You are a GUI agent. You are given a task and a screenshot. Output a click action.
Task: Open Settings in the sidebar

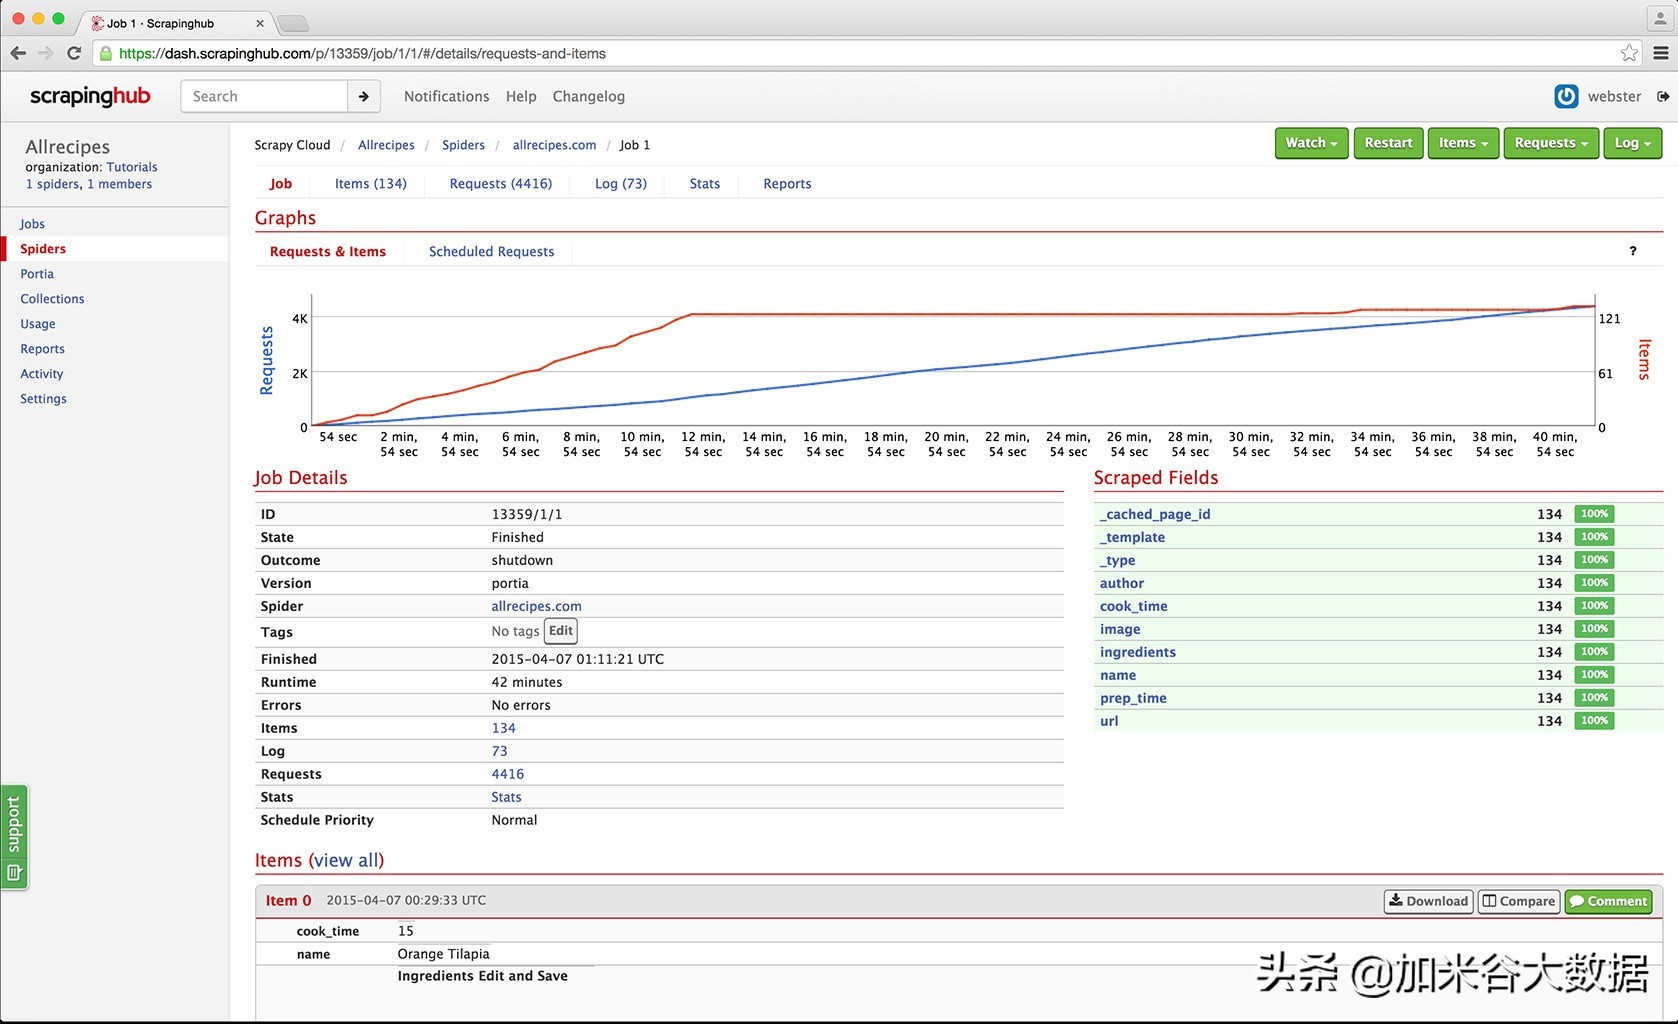43,399
